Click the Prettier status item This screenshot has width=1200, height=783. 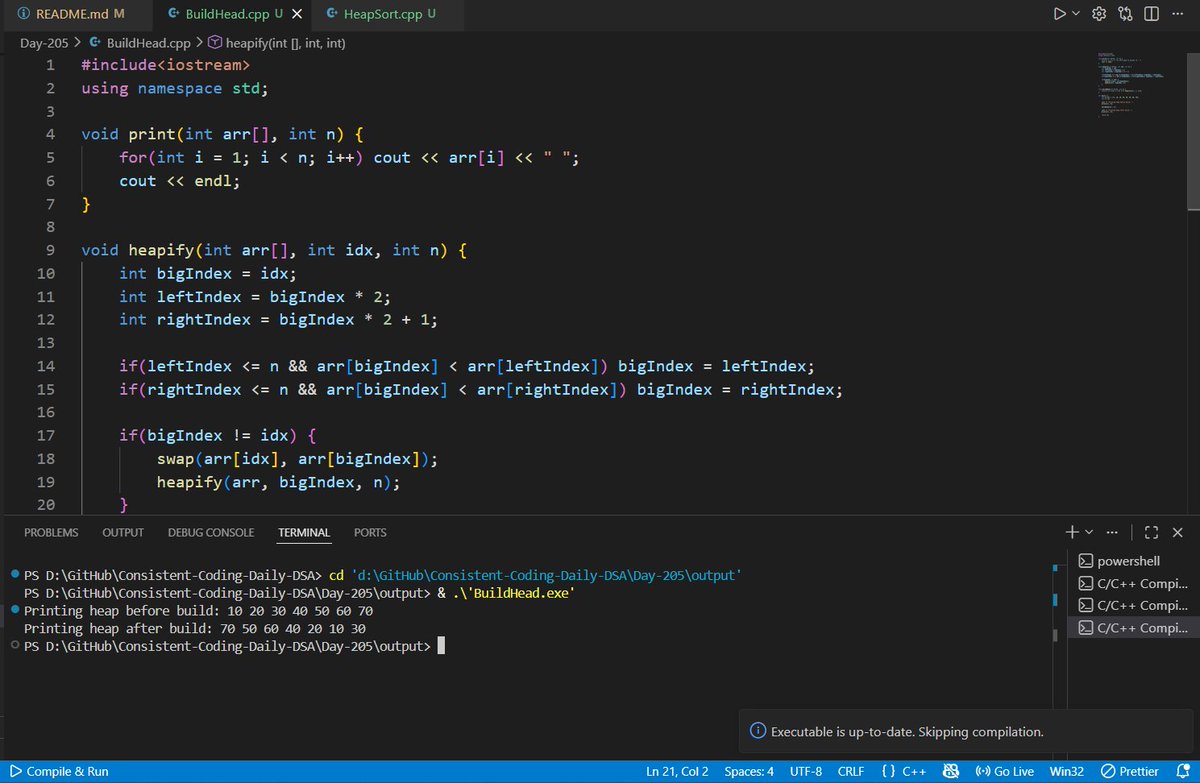1130,772
